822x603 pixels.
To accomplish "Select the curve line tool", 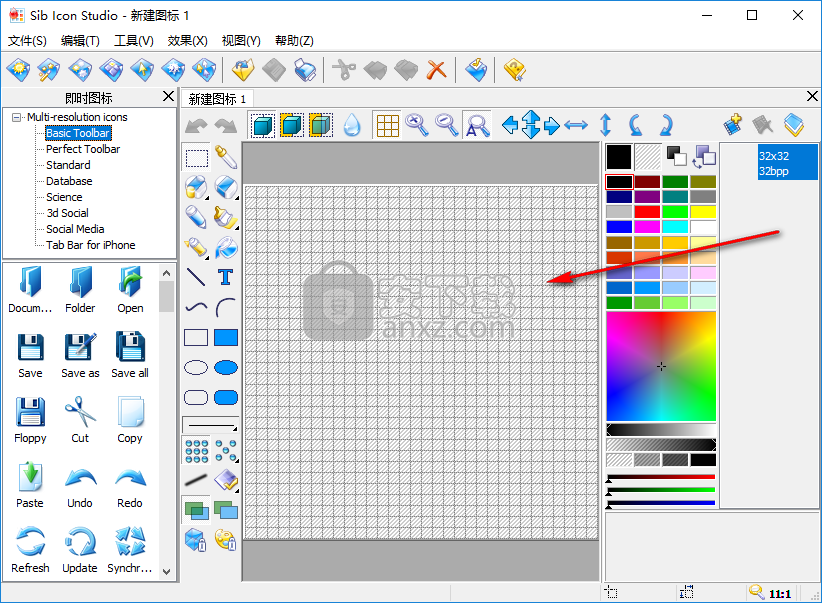I will [197, 307].
